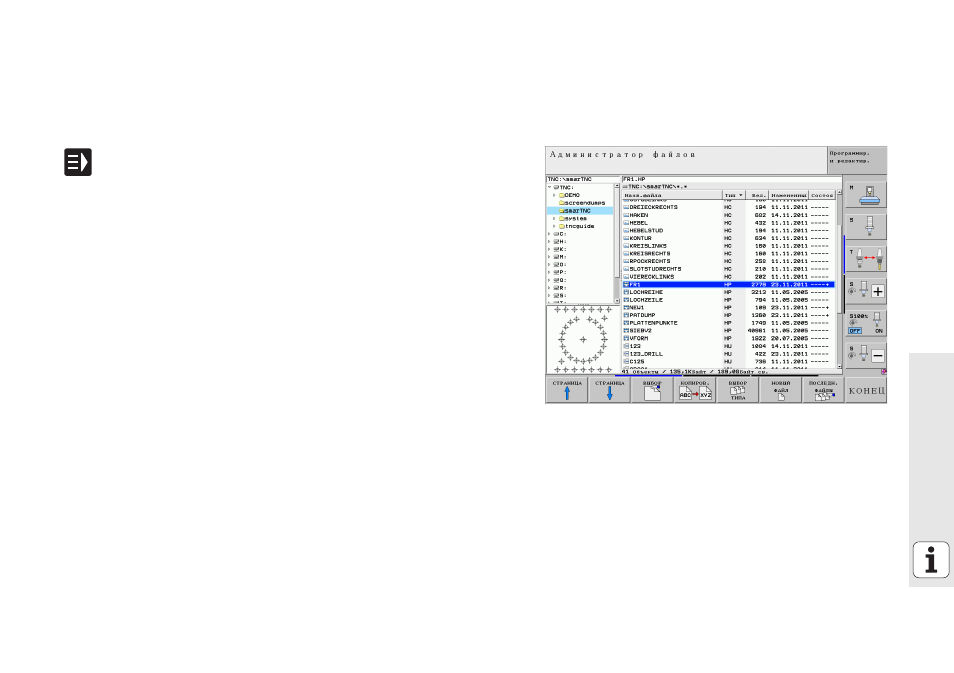Click the КОНЕЦ end softkey
Image resolution: width=954 pixels, height=673 pixels.
click(x=866, y=390)
